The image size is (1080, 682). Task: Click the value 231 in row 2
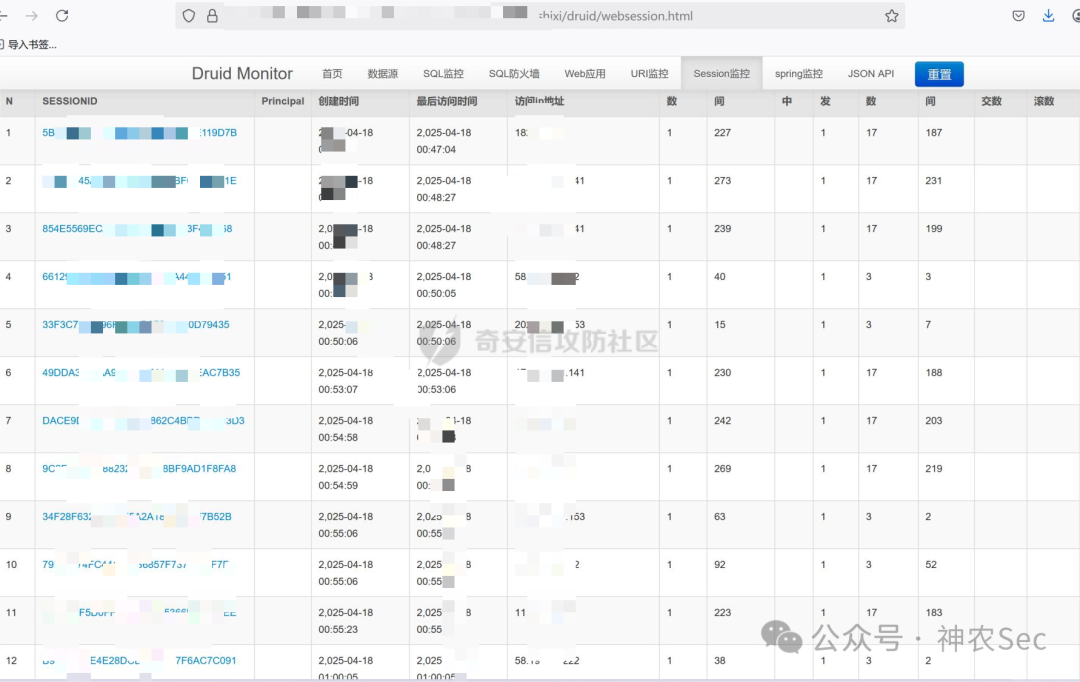(x=934, y=180)
